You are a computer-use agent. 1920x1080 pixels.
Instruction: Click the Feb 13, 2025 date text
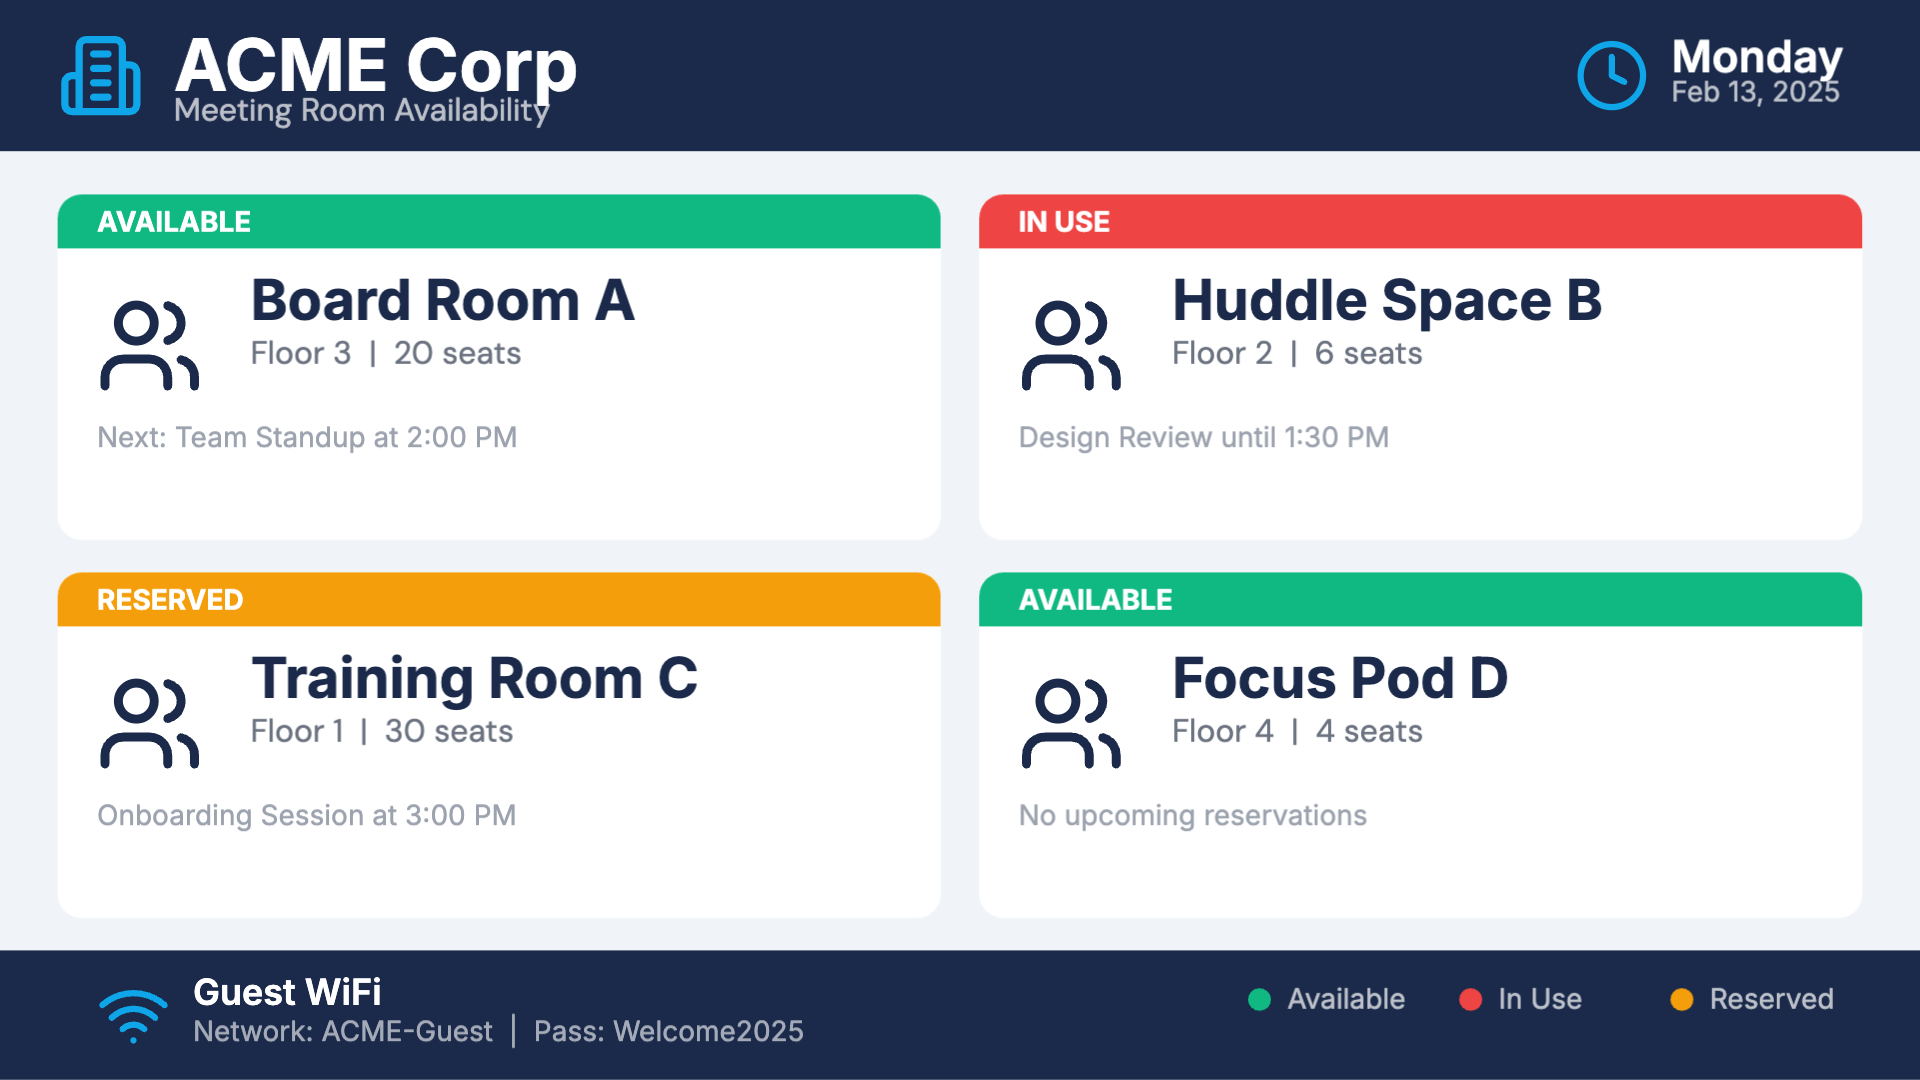pyautogui.click(x=1755, y=92)
